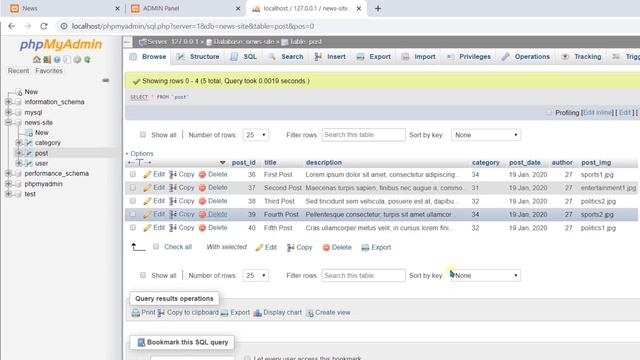The image size is (640, 360).
Task: Open top Number of rows dropdown
Action: tap(256, 135)
